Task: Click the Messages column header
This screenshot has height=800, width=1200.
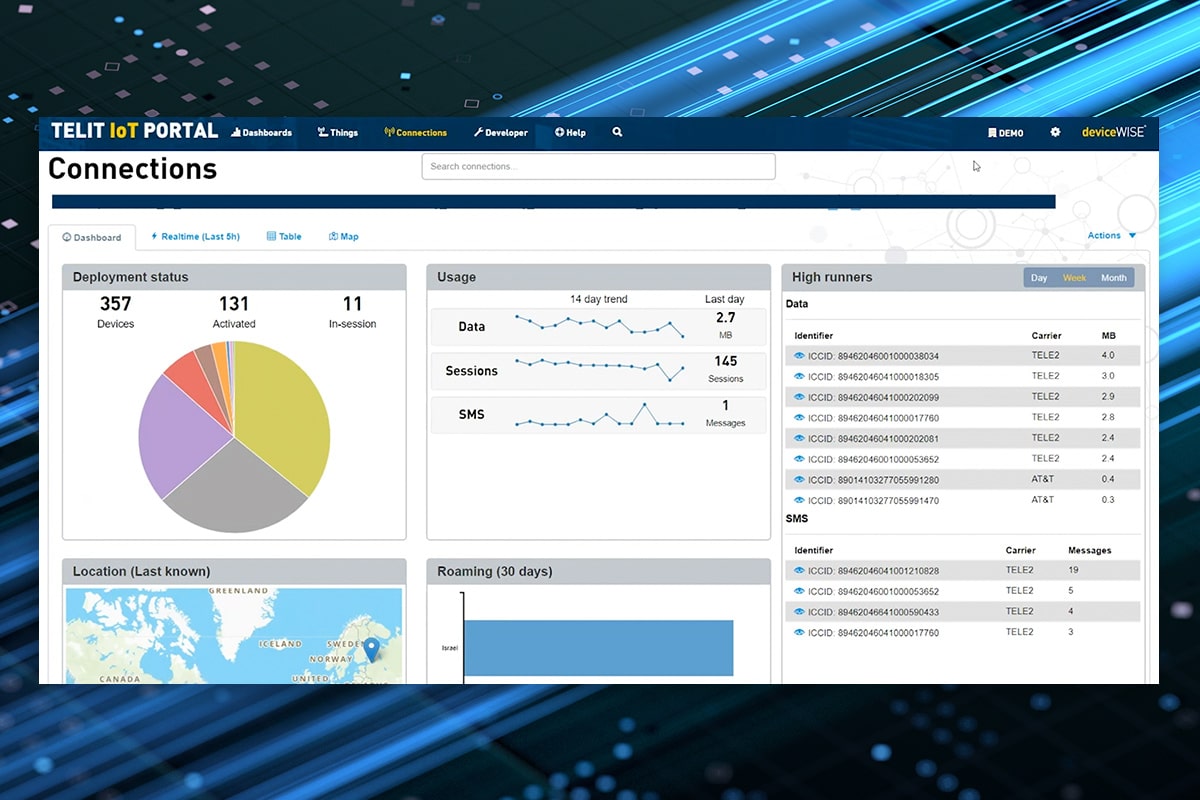Action: [x=1089, y=550]
